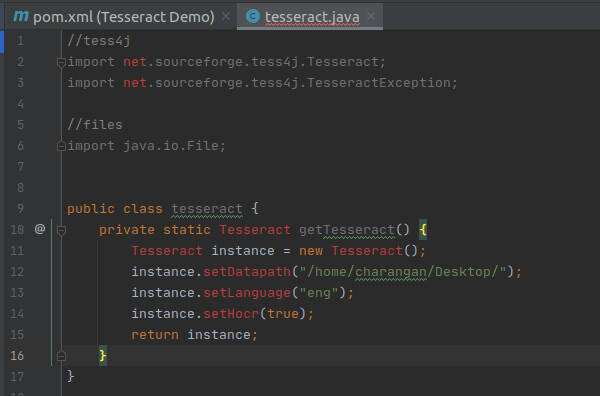This screenshot has height=396, width=600.
Task: Click highlighted opening brace on line 10
Action: [423, 230]
